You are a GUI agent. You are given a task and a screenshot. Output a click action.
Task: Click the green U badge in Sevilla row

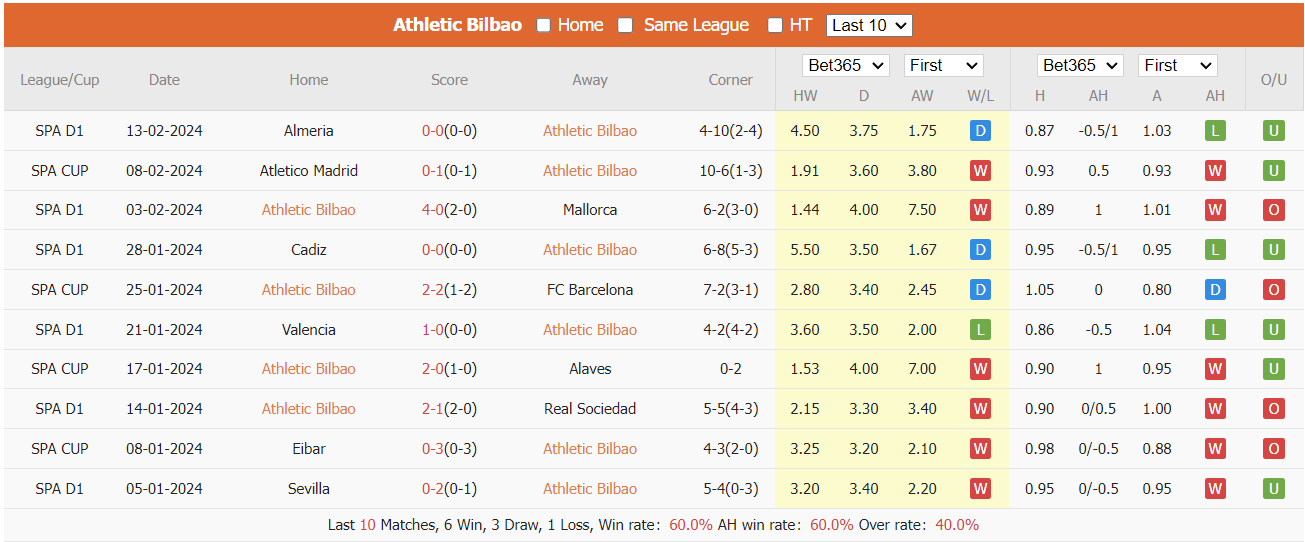pyautogui.click(x=1273, y=489)
